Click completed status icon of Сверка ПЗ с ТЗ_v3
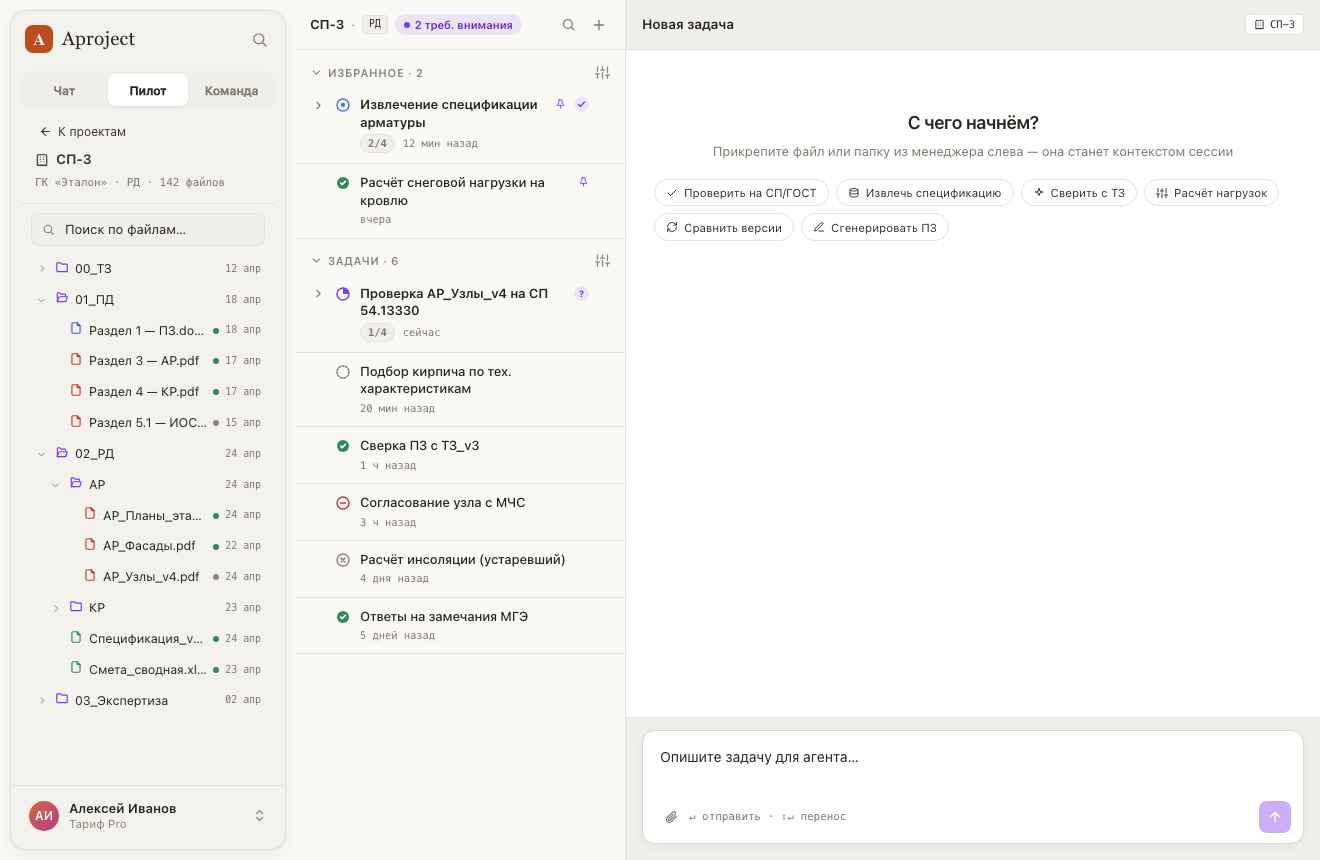Viewport: 1320px width, 860px height. tap(343, 446)
